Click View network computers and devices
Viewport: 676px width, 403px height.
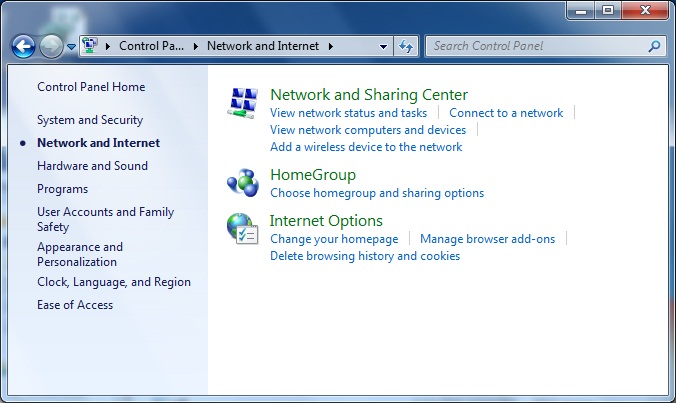(x=368, y=130)
